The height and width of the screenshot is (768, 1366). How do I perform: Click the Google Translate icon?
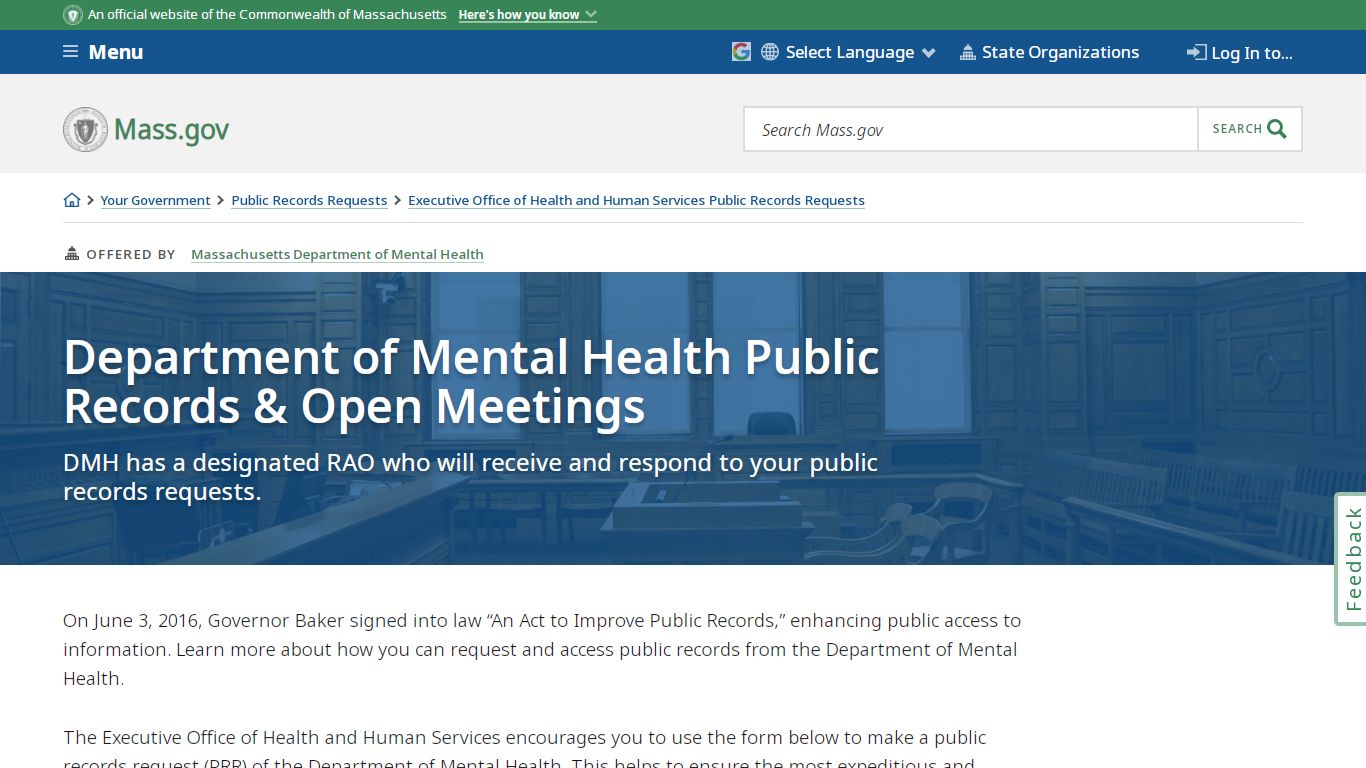click(x=741, y=52)
